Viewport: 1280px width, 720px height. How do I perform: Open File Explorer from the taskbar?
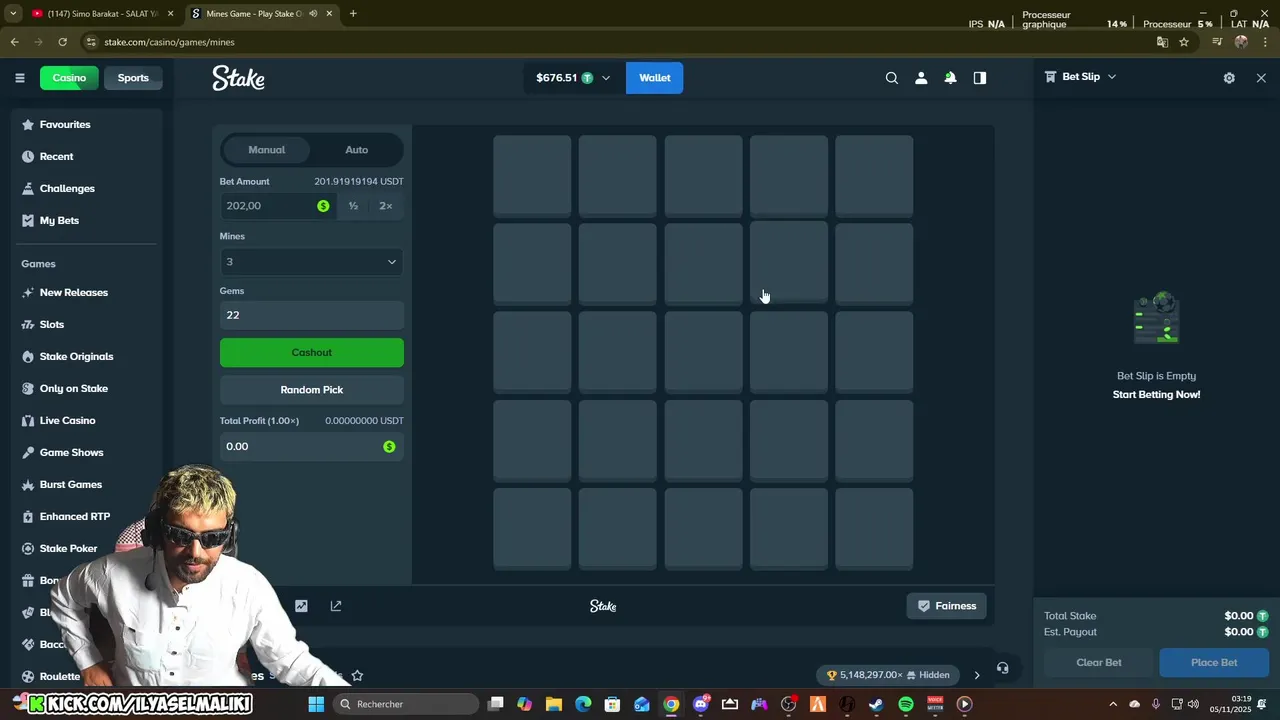[x=554, y=704]
